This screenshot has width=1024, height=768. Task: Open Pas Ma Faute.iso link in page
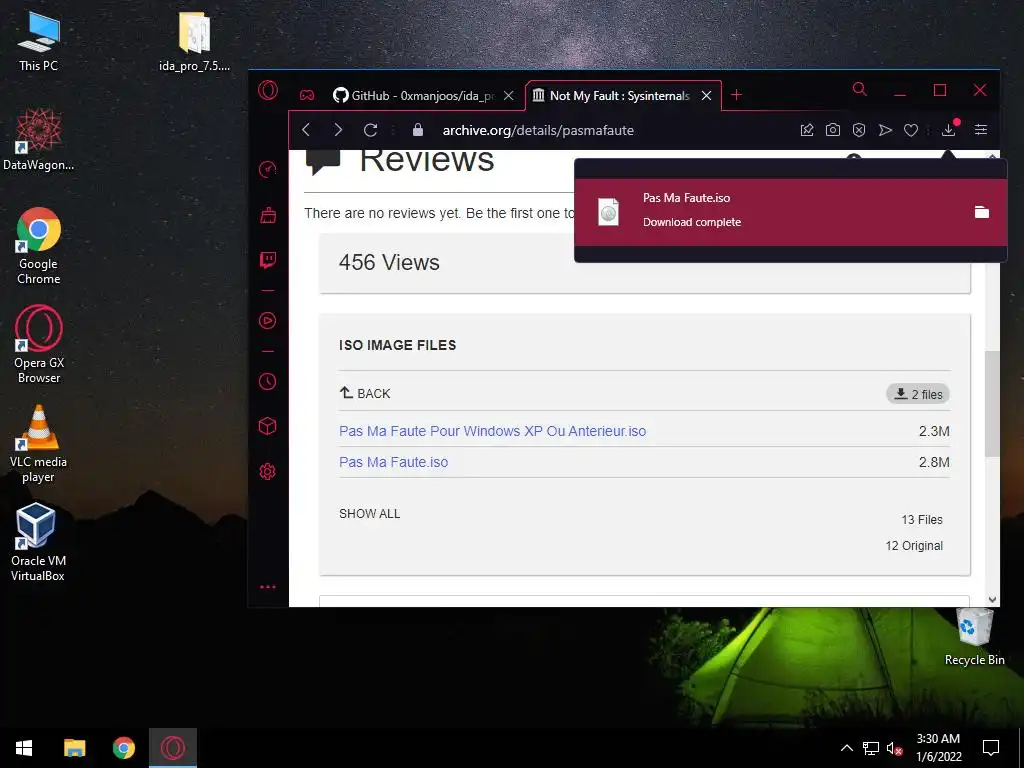pos(393,462)
